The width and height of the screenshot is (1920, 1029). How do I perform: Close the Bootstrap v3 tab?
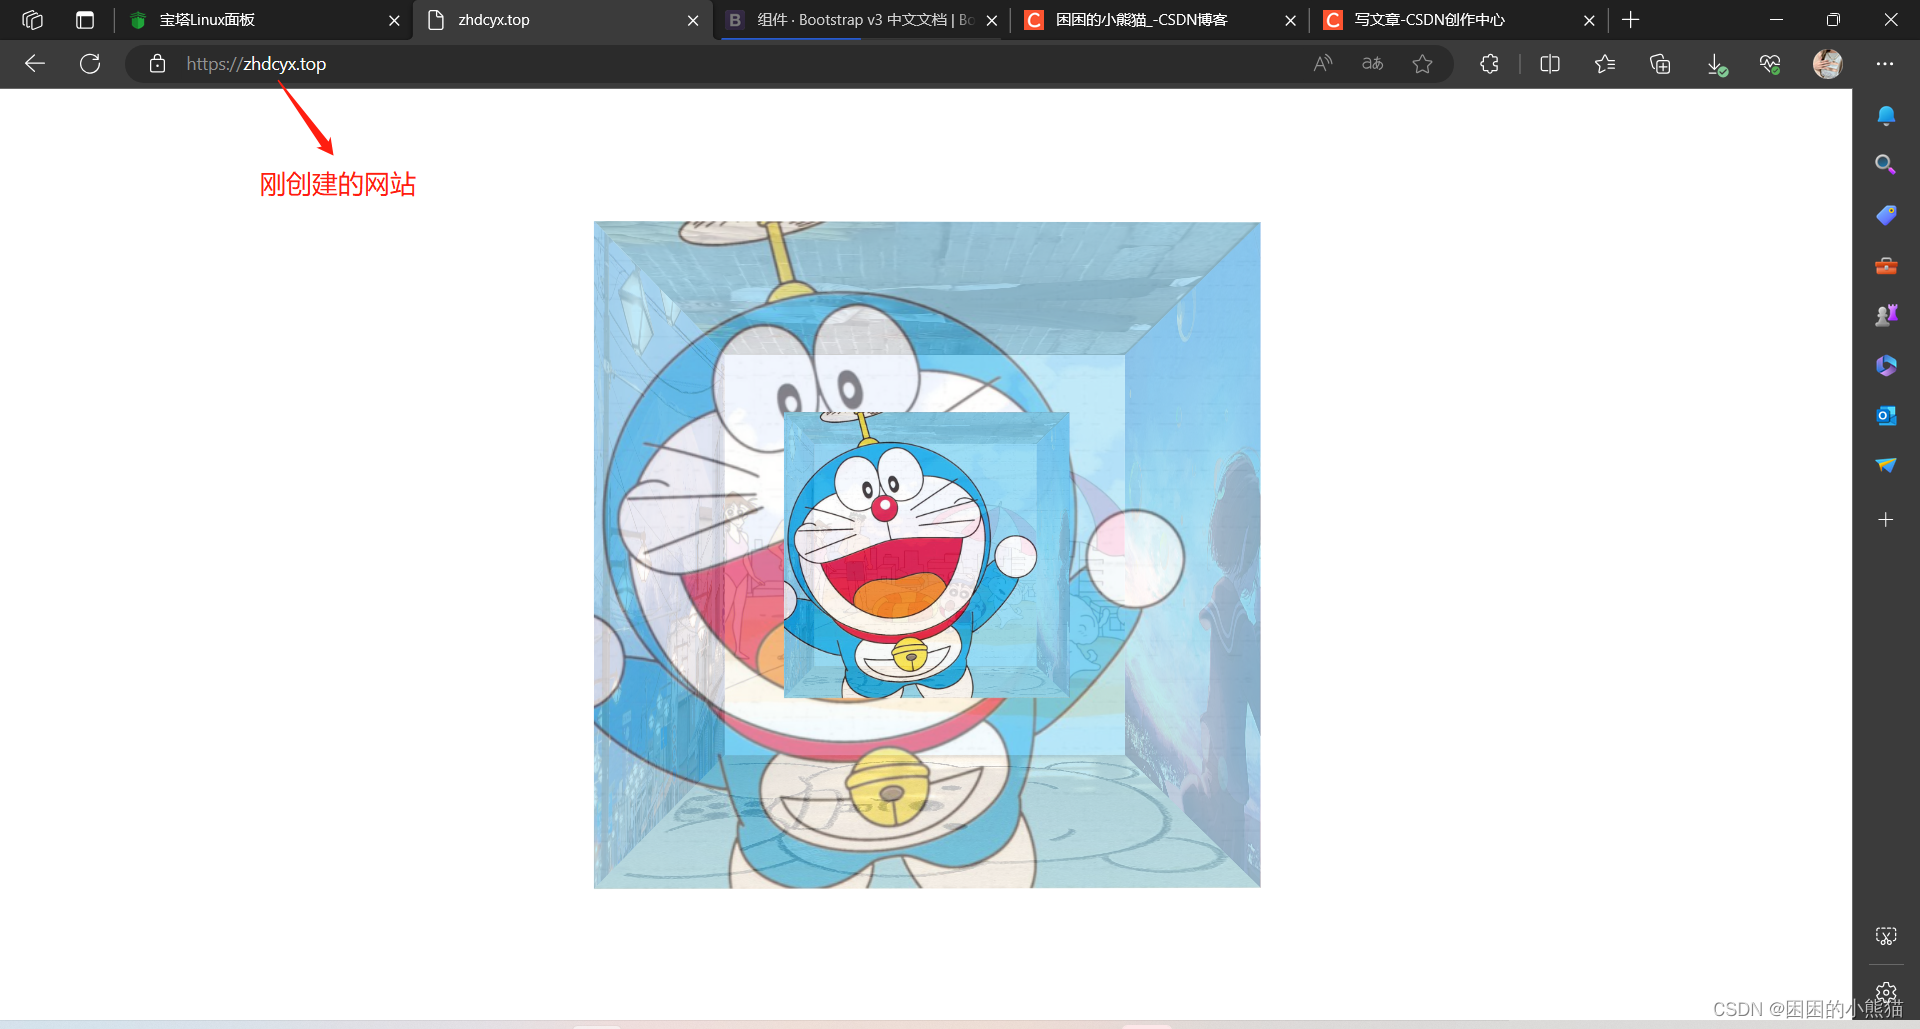point(992,20)
